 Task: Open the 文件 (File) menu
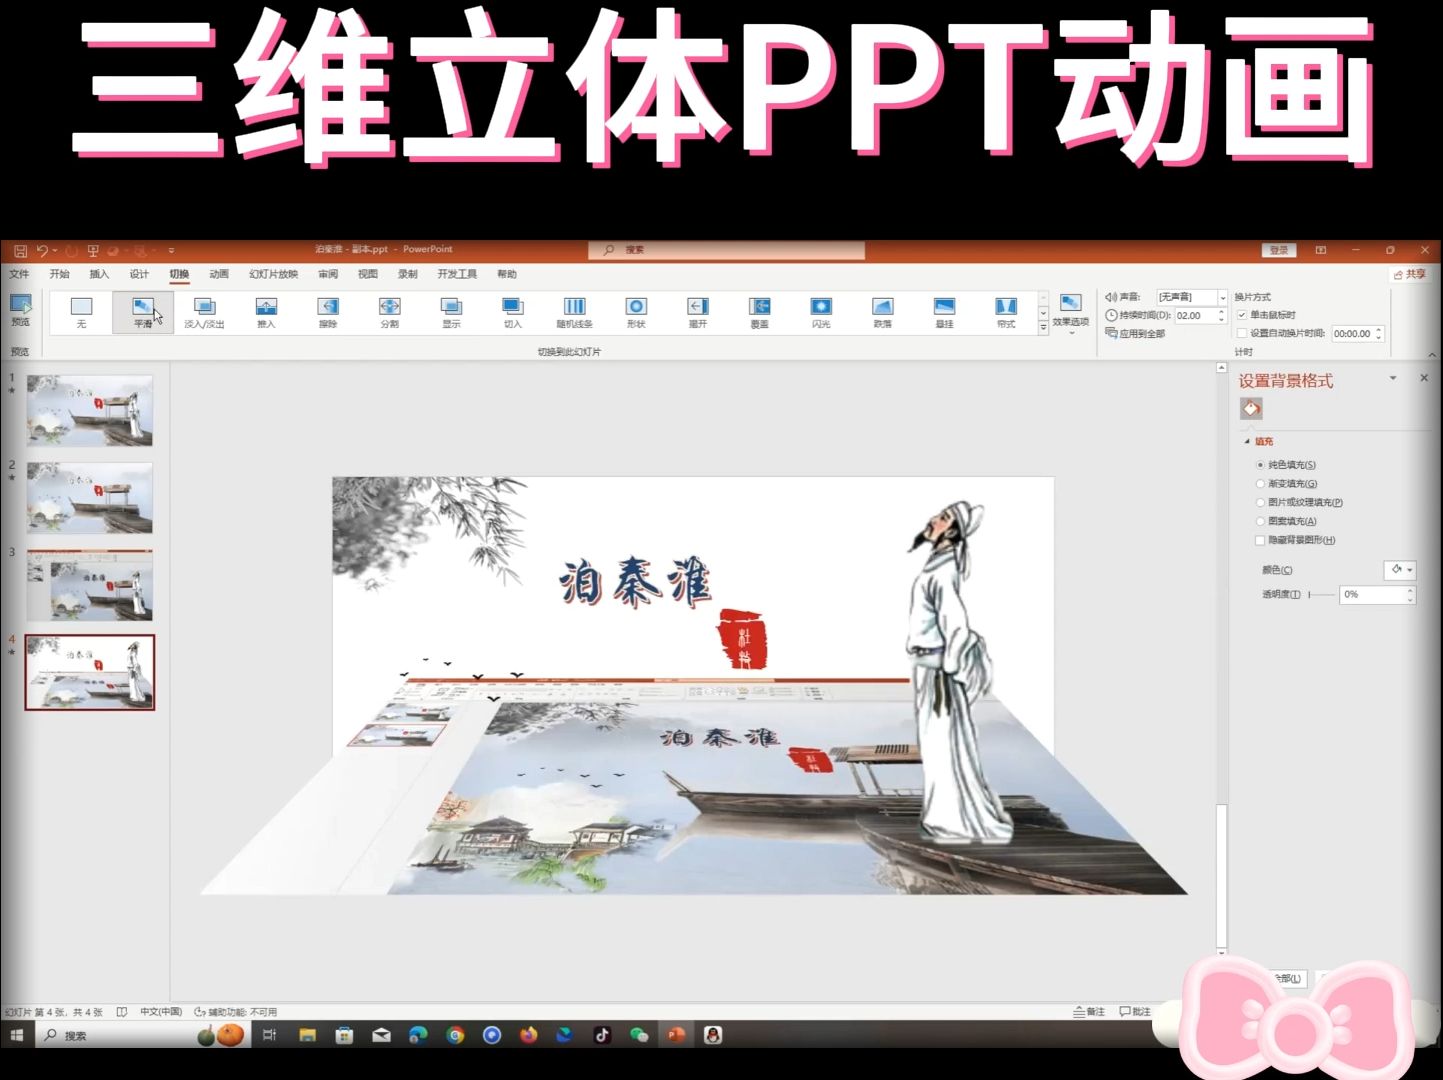pos(19,274)
